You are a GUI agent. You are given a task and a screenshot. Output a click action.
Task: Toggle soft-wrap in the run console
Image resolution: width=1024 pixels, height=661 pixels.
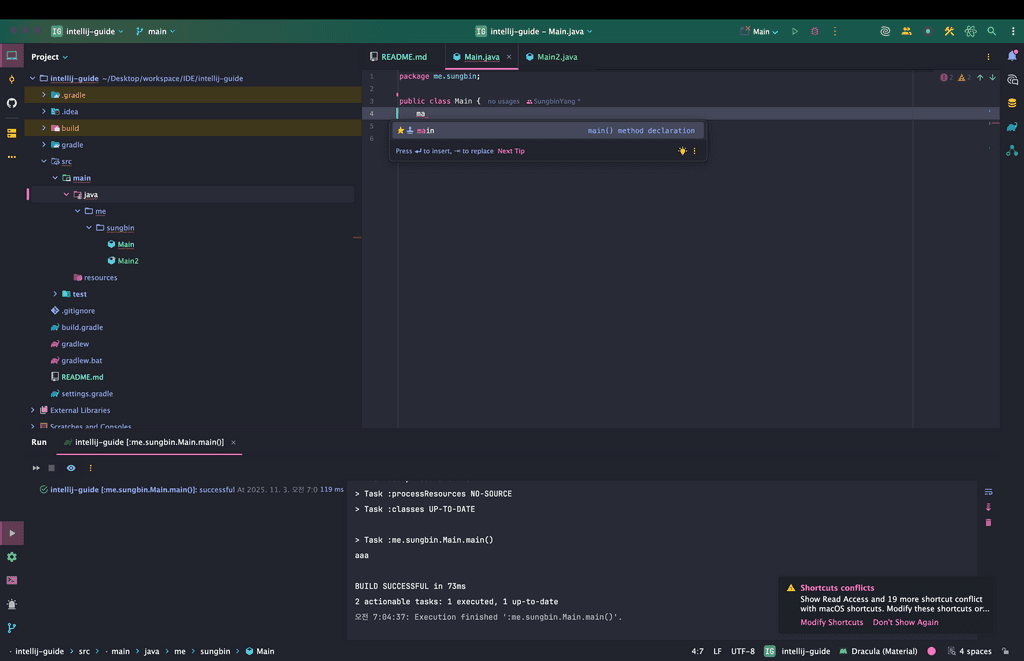988,492
